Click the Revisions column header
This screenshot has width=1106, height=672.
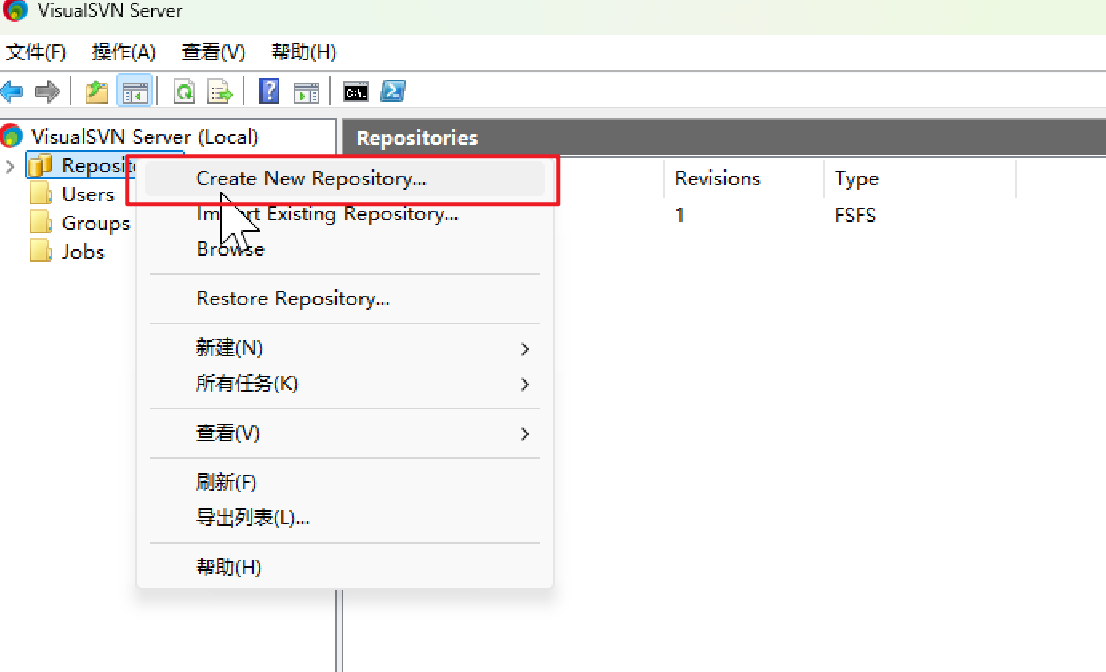tap(717, 179)
